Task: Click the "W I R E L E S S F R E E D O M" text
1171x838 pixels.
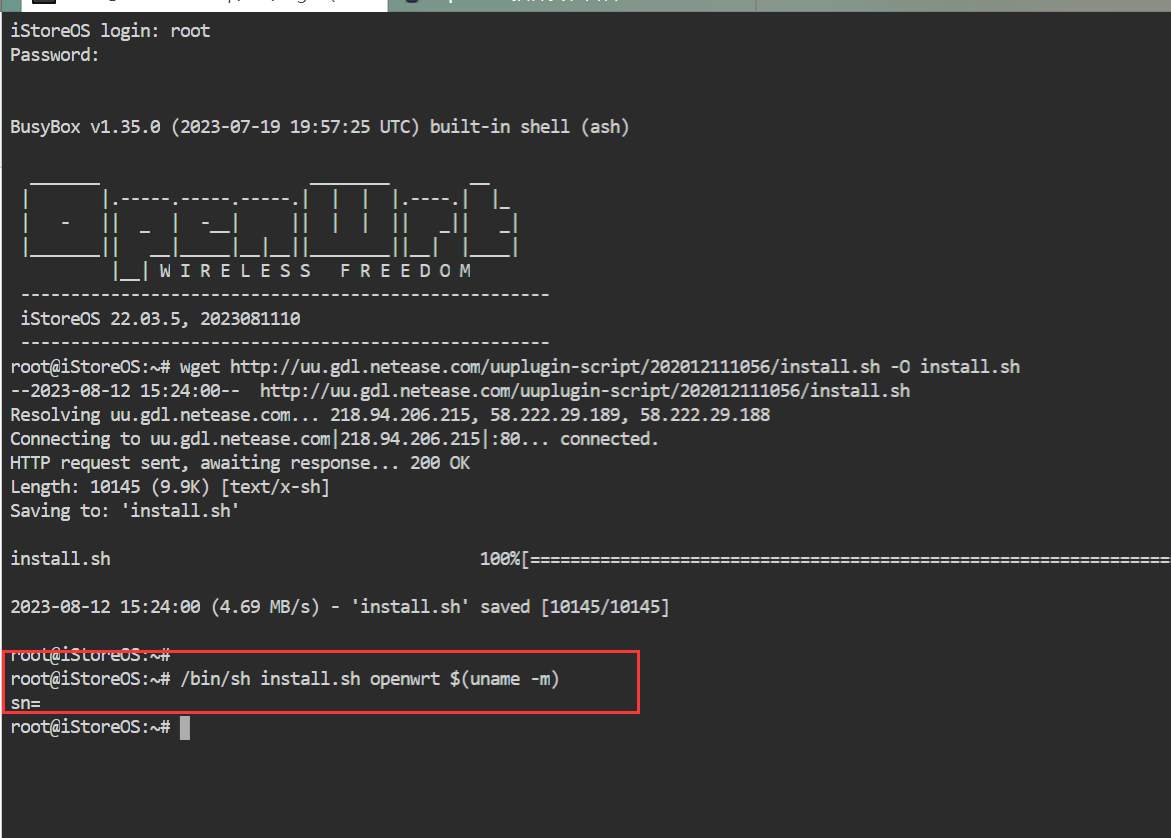Action: click(315, 271)
